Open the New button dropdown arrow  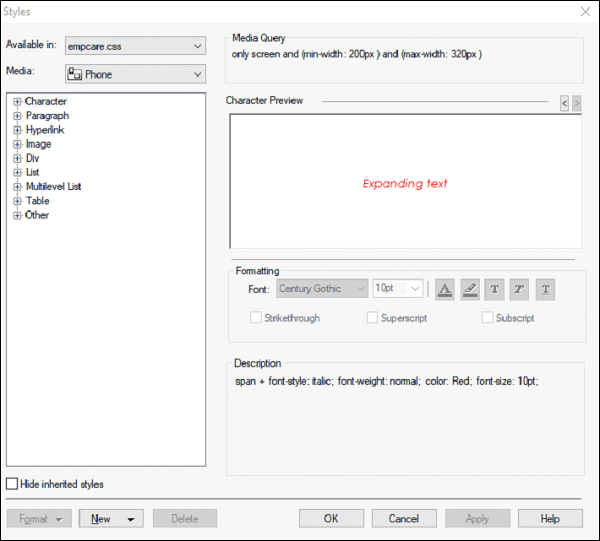(131, 519)
